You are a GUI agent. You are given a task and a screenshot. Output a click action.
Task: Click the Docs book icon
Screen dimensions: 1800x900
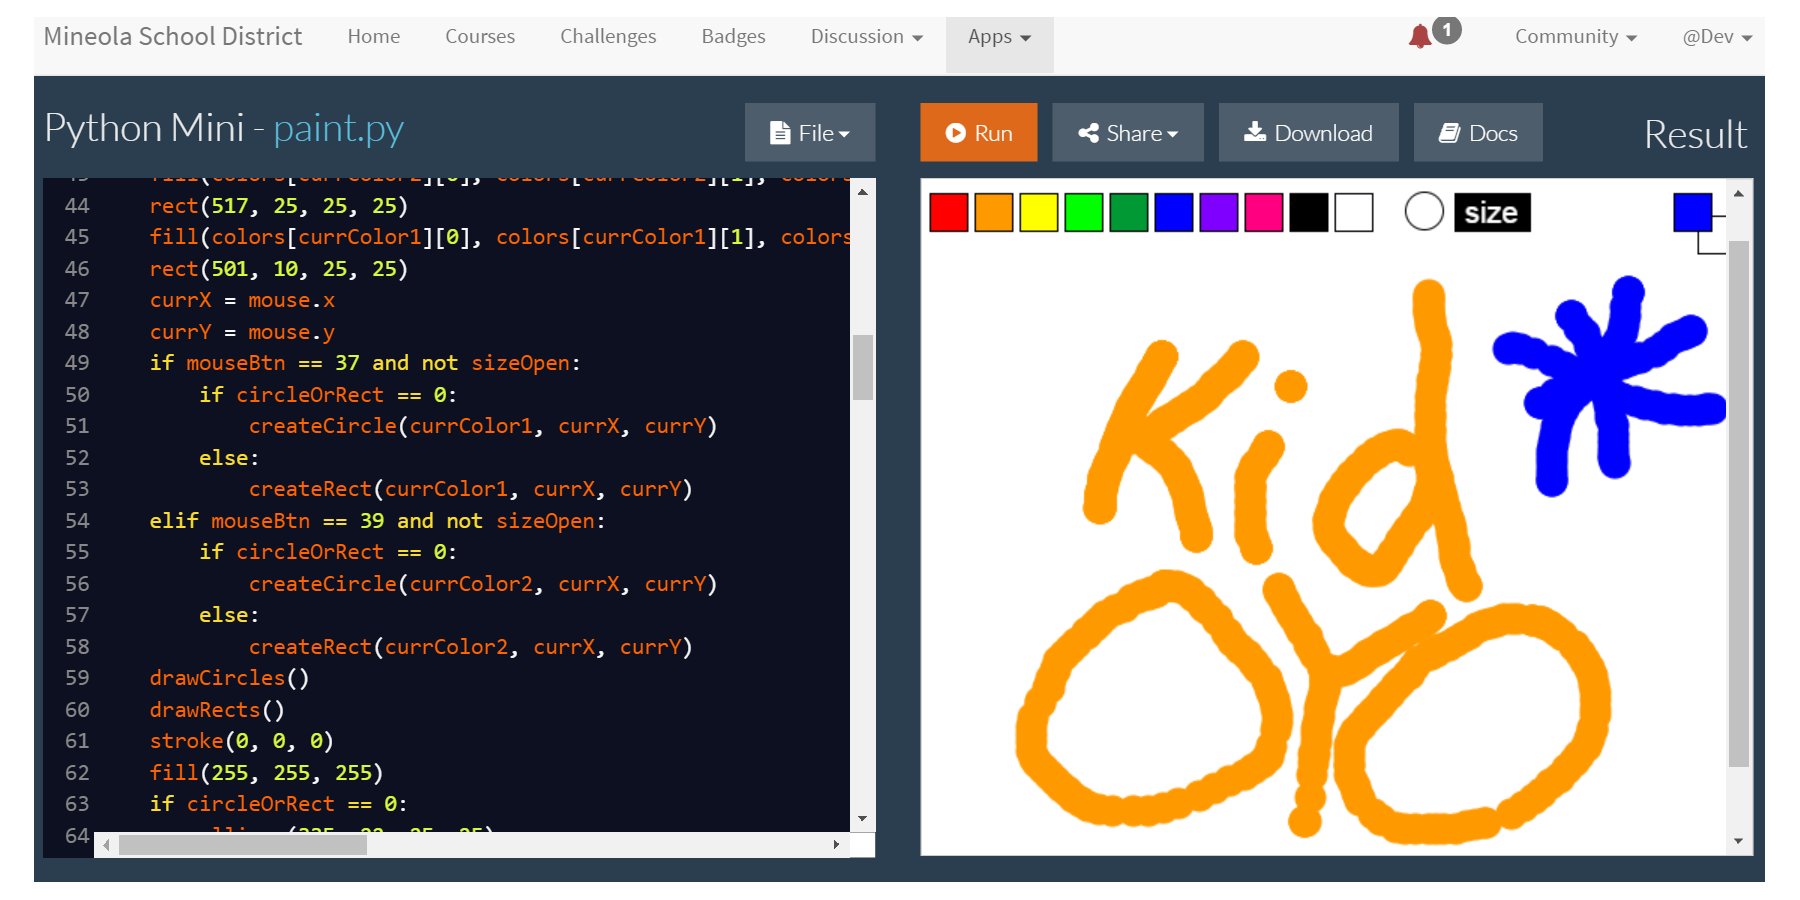(x=1449, y=133)
